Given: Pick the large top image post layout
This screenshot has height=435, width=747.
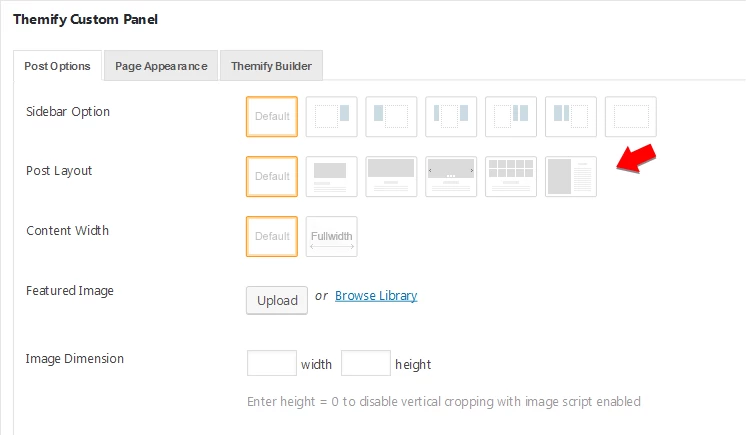Looking at the screenshot, I should (391, 176).
